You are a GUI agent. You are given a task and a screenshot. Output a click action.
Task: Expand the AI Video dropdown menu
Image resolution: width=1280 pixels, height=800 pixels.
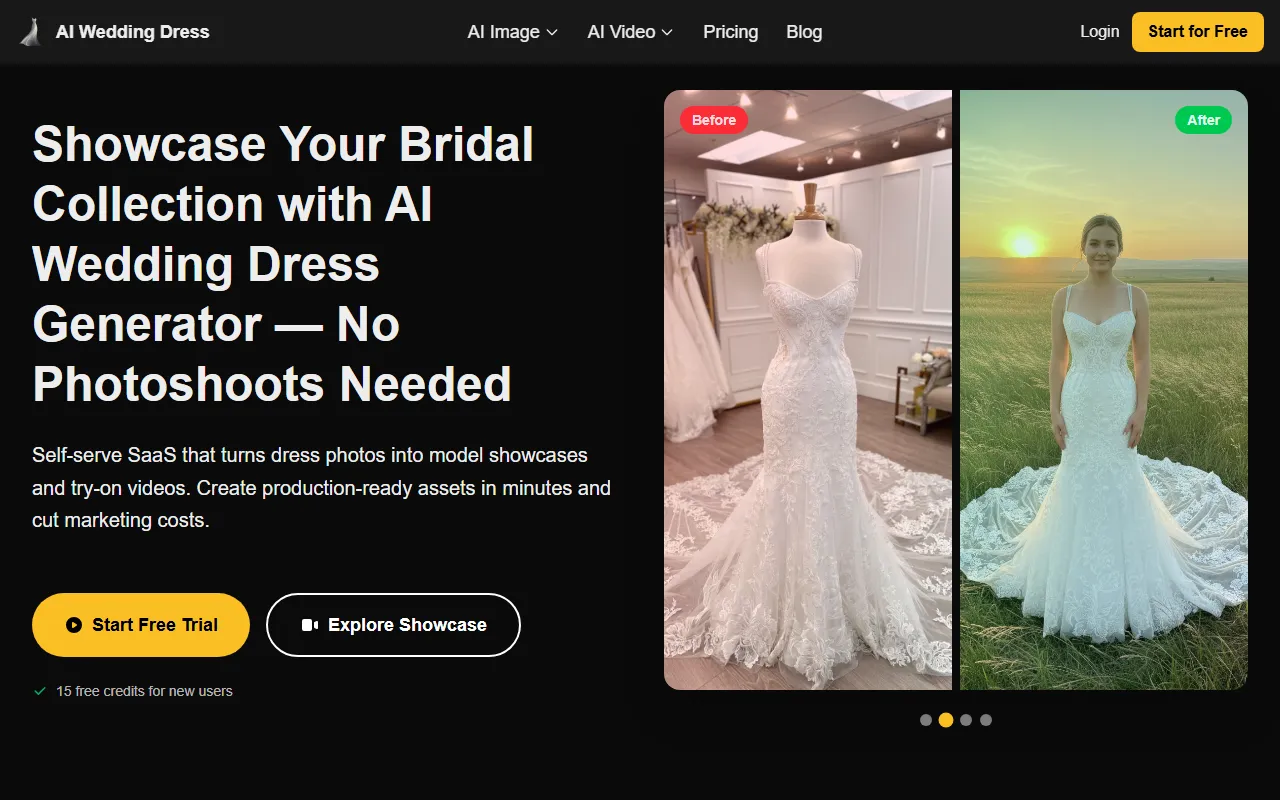pyautogui.click(x=630, y=32)
